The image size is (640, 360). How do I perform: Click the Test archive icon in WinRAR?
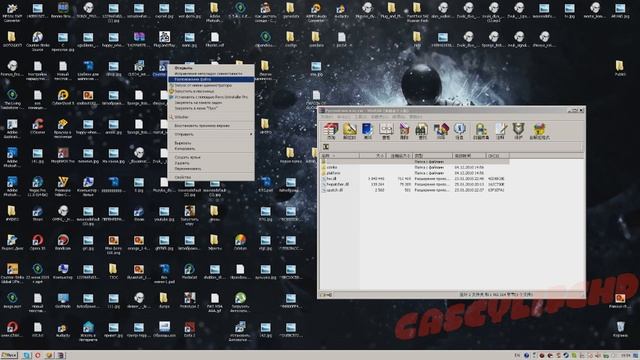point(367,131)
